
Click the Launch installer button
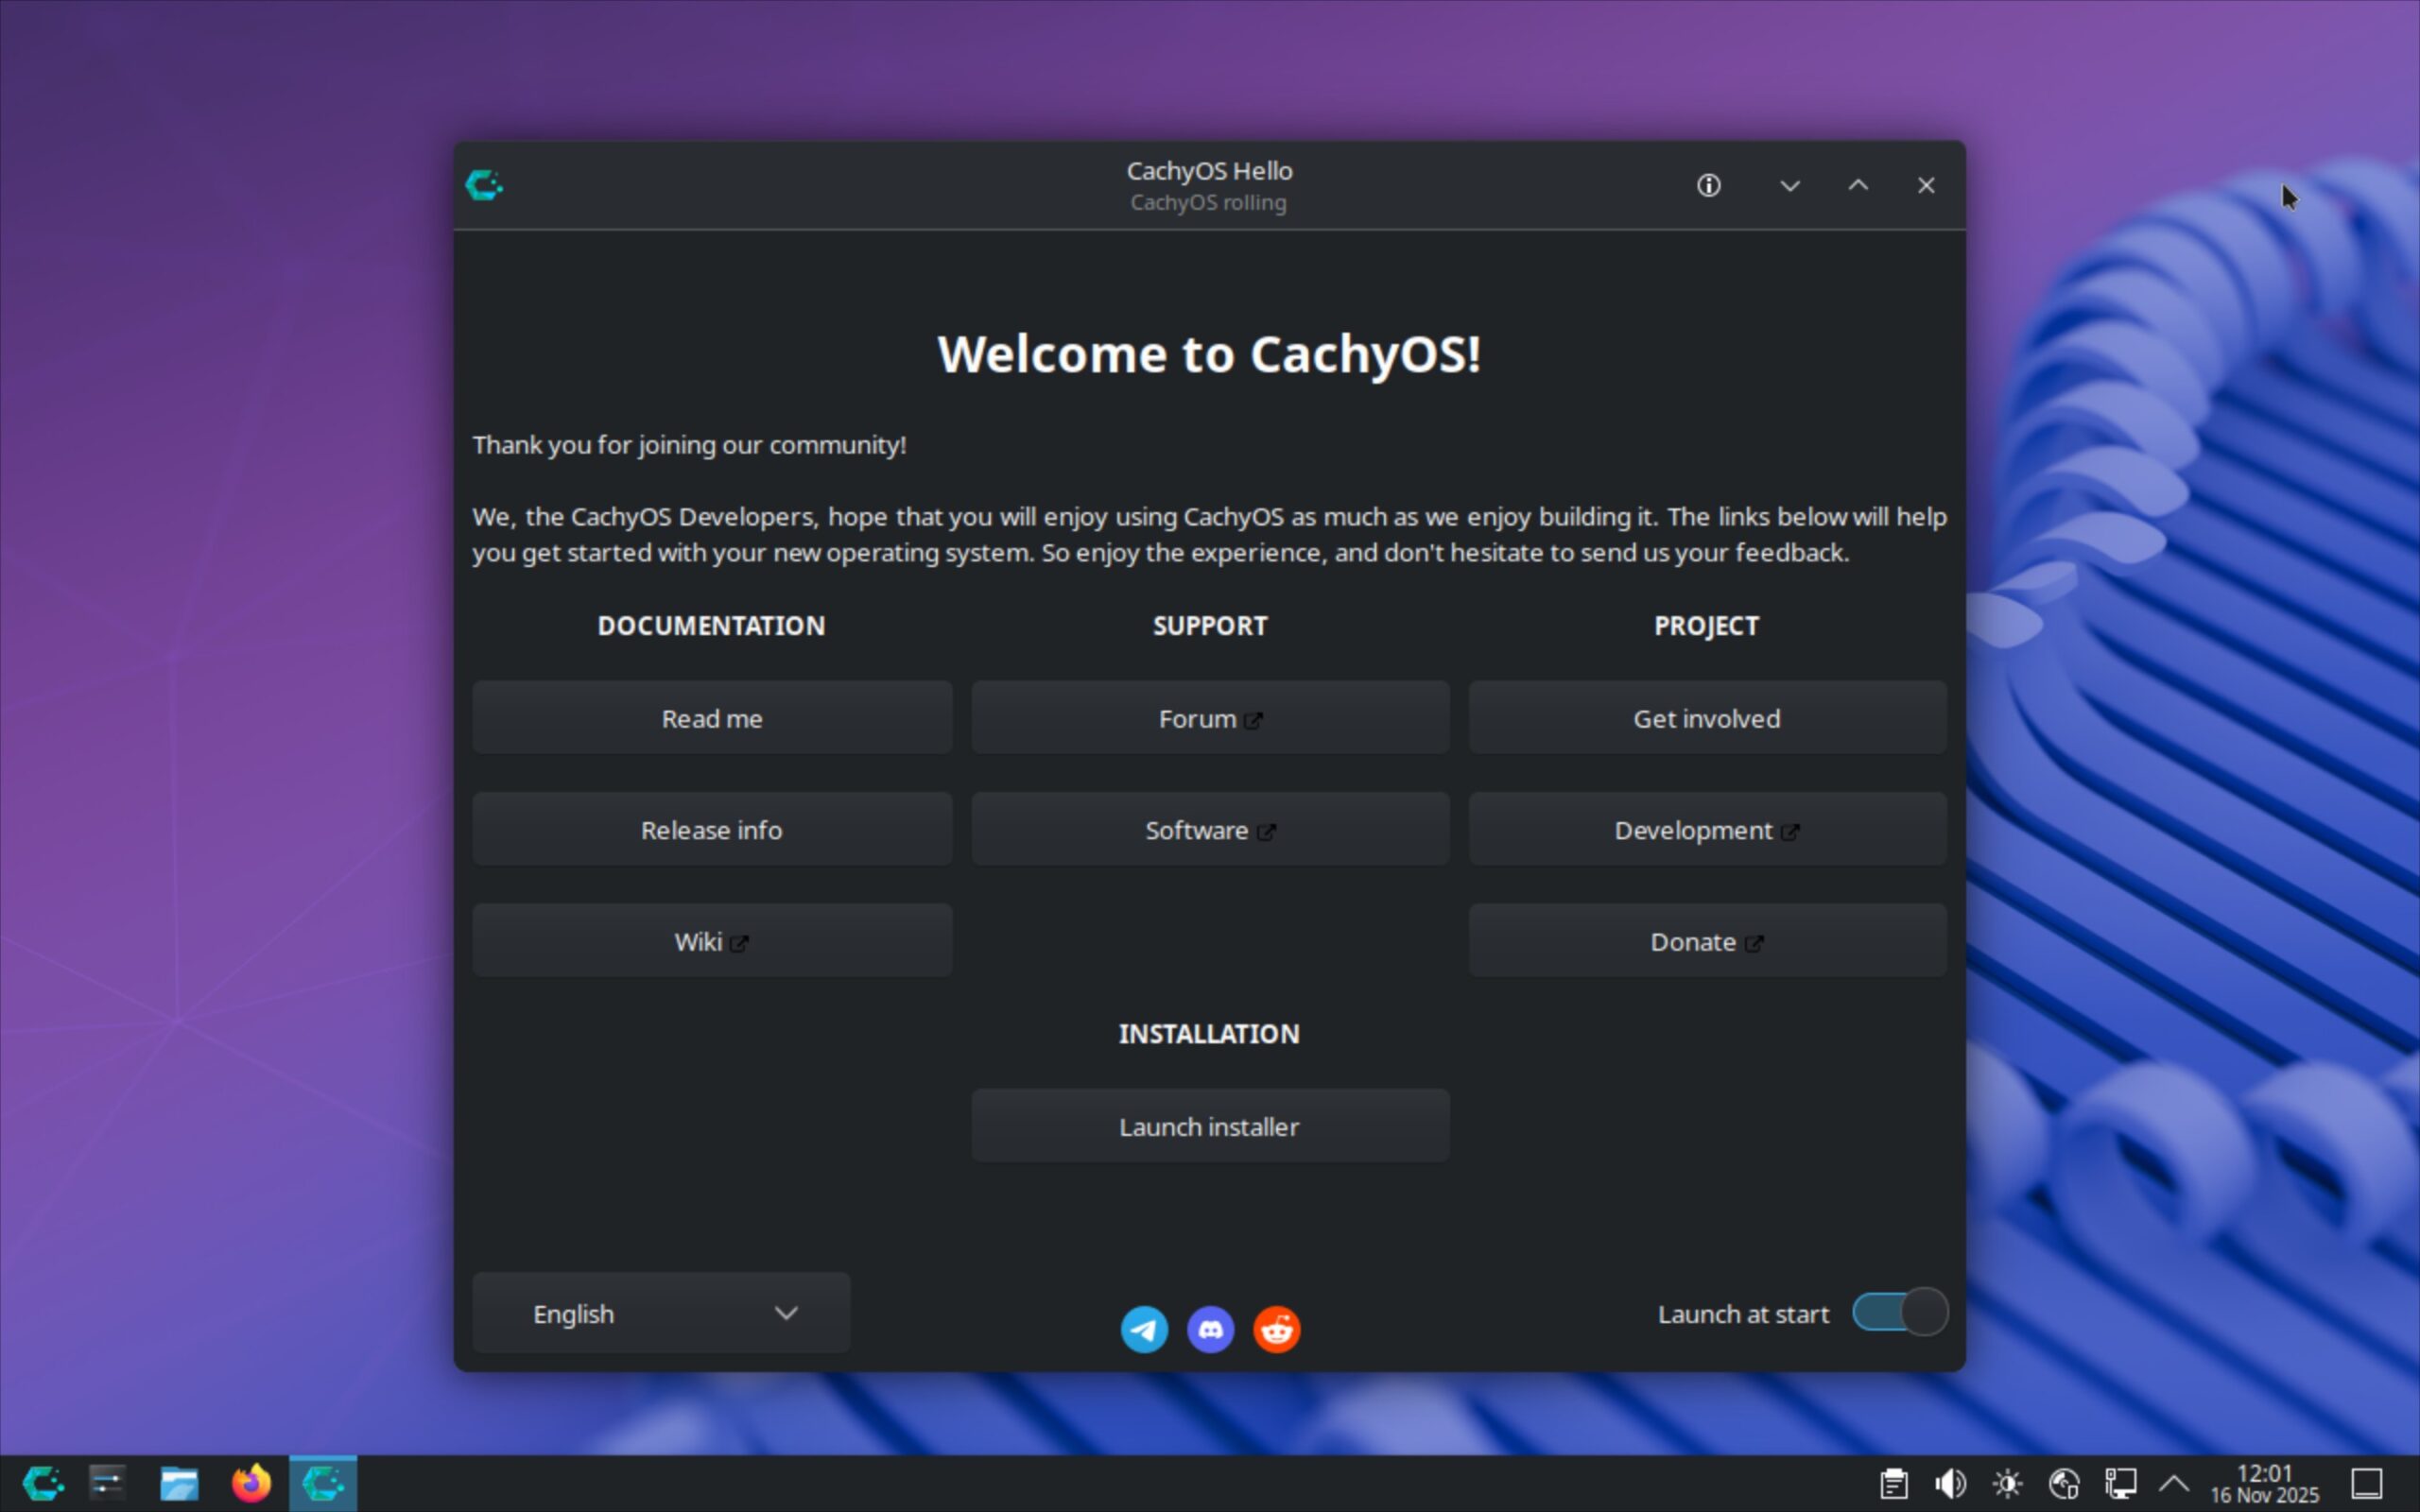(x=1209, y=1126)
